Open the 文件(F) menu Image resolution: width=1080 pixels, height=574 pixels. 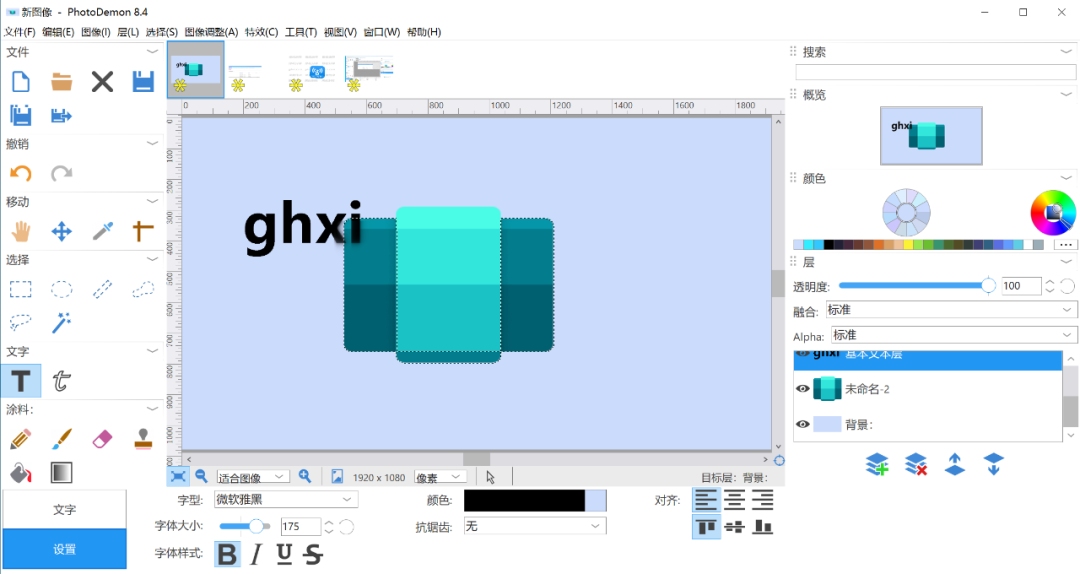19,32
